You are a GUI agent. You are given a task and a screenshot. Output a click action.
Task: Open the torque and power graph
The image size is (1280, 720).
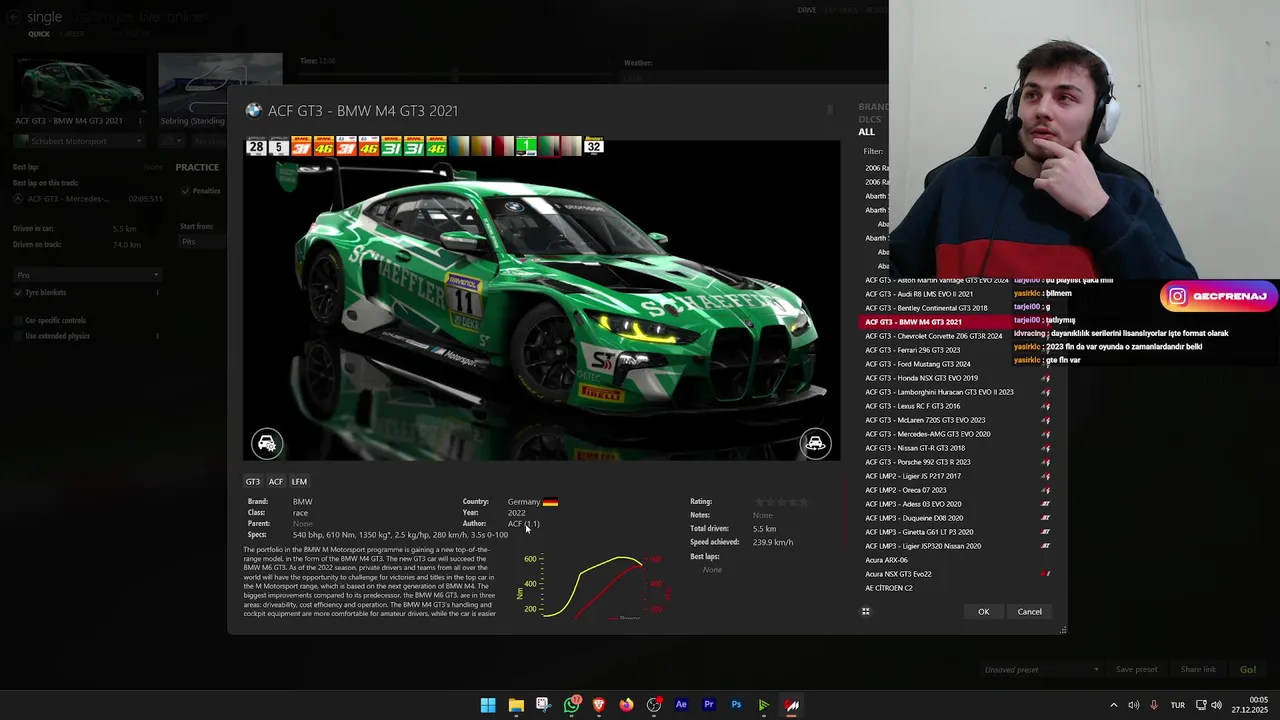click(x=593, y=585)
